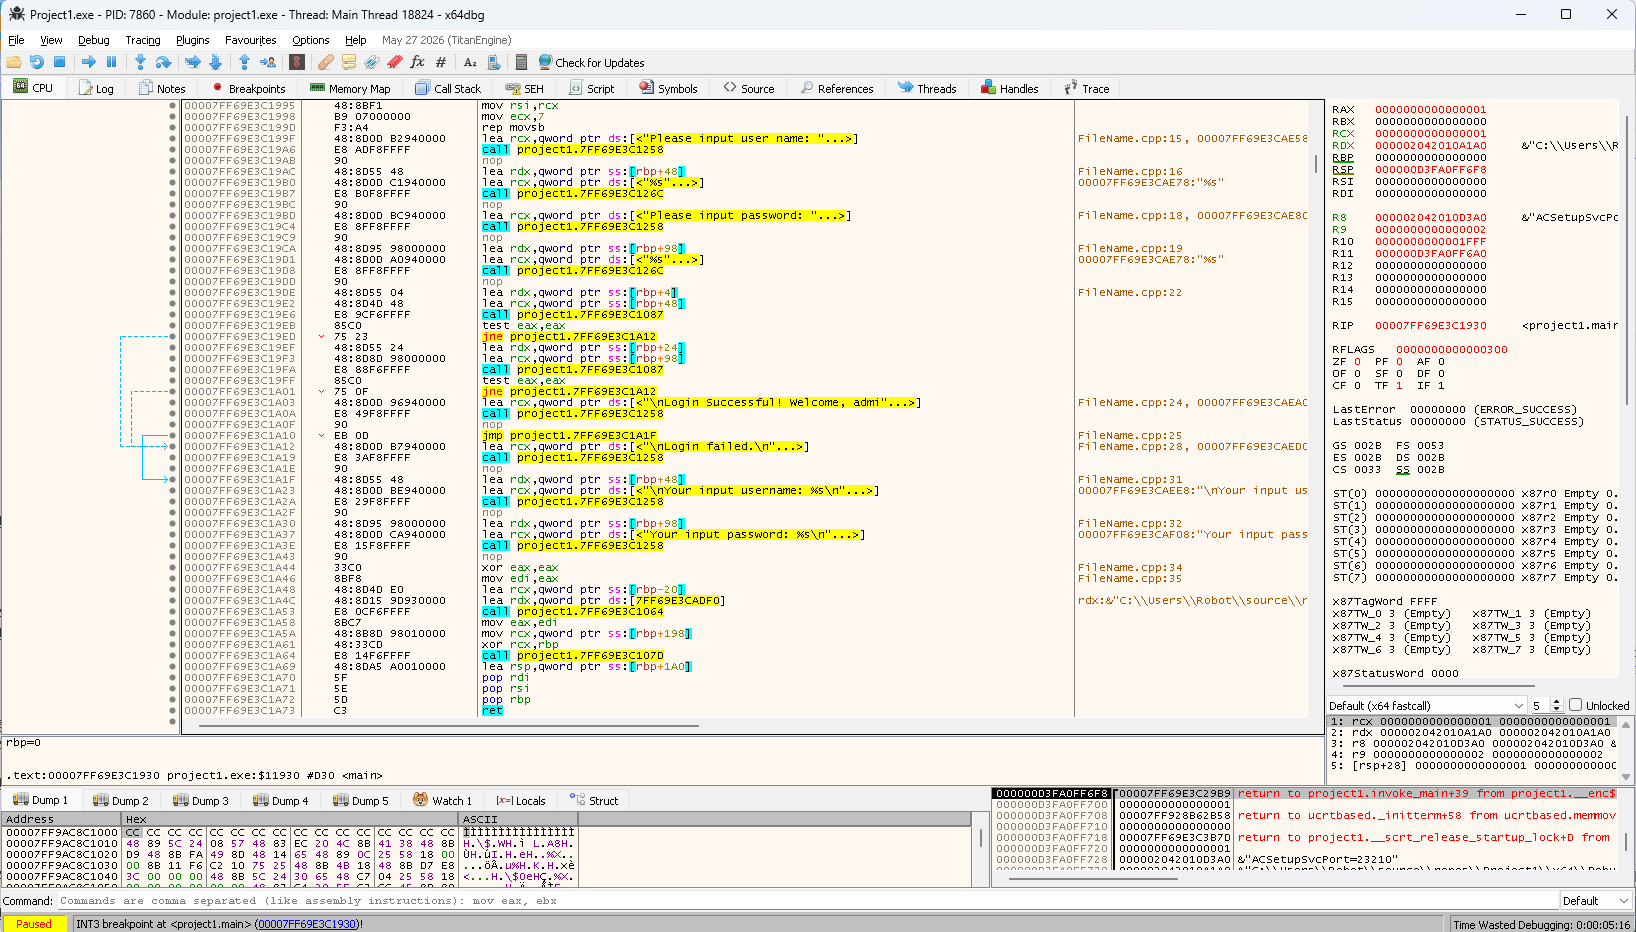Screen dimensions: 1636x932
Task: Pause execution with the pause icon
Action: [111, 62]
